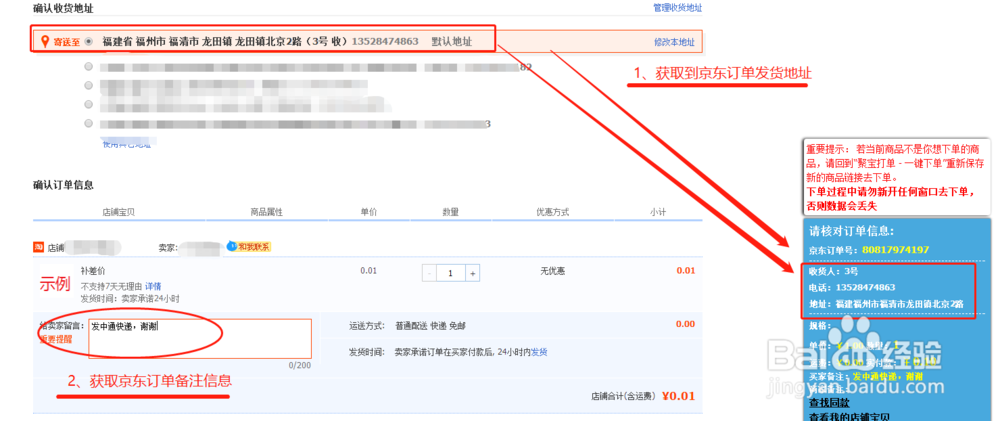The width and height of the screenshot is (1000, 421).
Task: Click 买家备注 发中通快递，谢谢 in blue panel
Action: pyautogui.click(x=865, y=376)
